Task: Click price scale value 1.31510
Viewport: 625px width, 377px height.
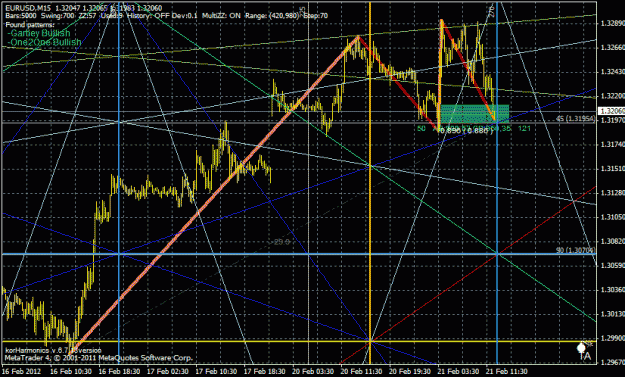Action: pyautogui.click(x=613, y=169)
